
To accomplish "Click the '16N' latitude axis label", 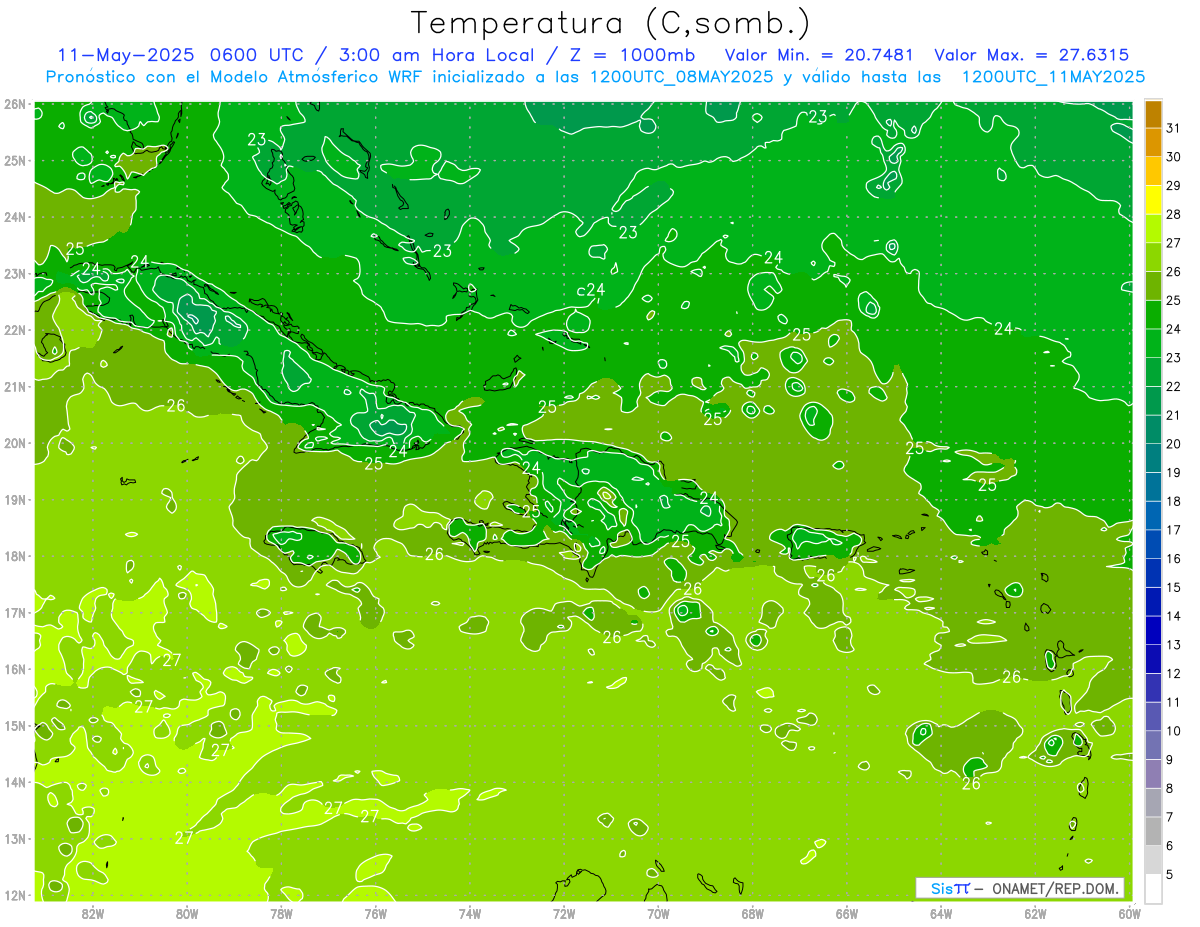I will (x=15, y=669).
